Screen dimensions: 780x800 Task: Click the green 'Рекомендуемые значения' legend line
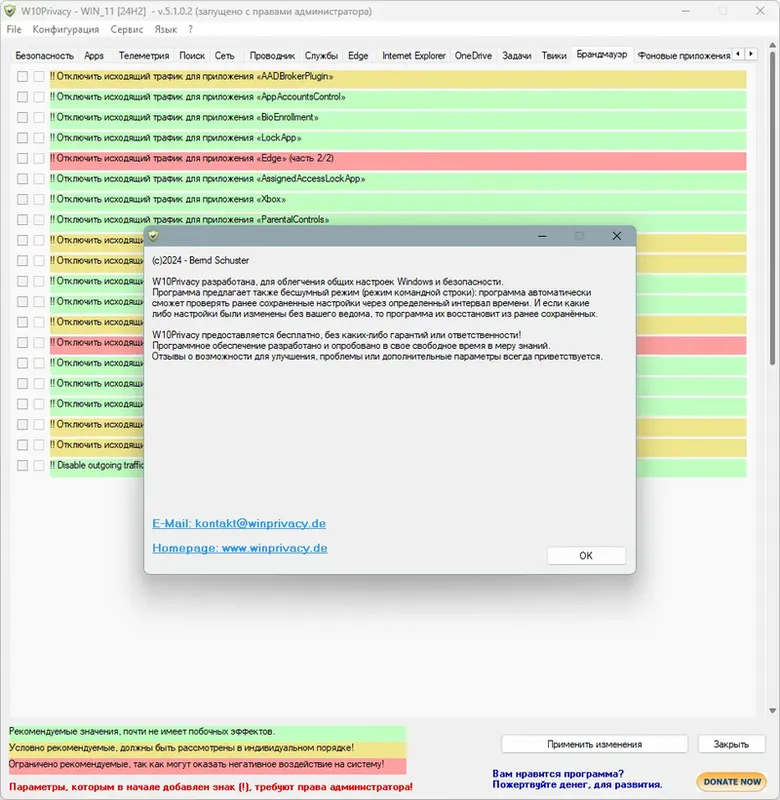point(207,732)
